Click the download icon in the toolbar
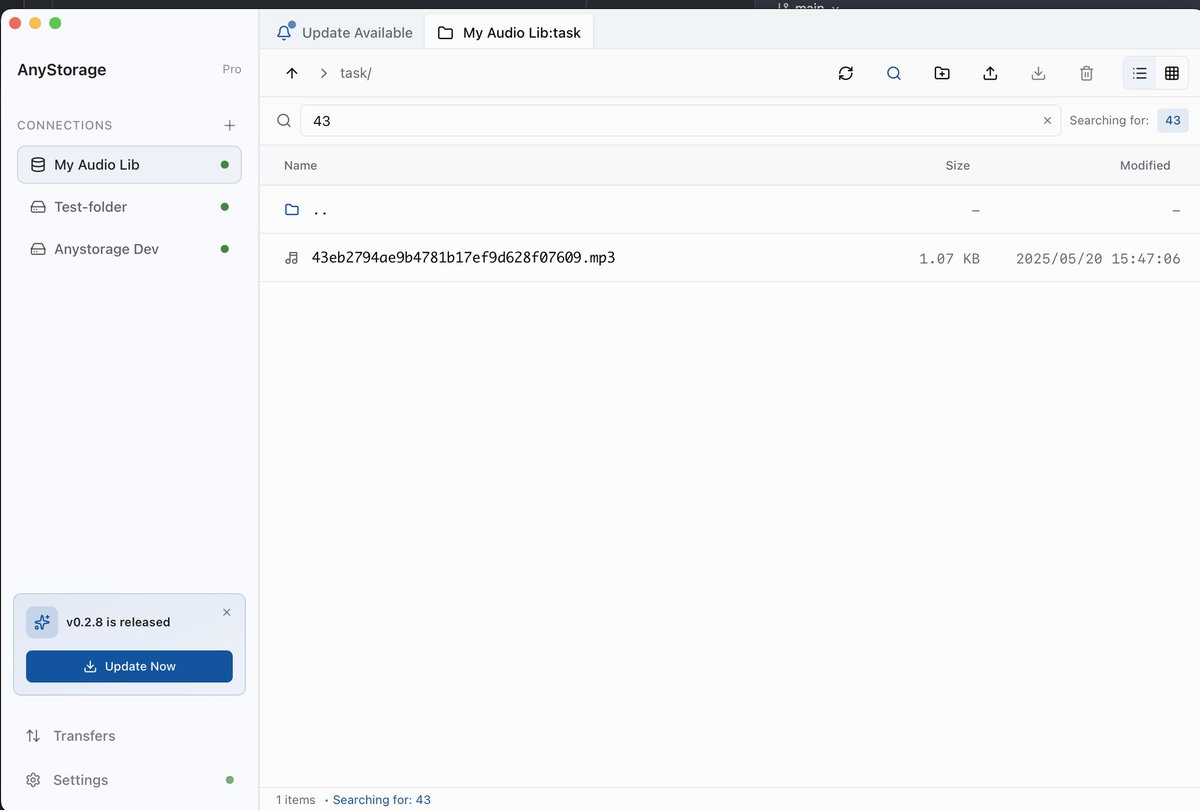 pos(1038,73)
